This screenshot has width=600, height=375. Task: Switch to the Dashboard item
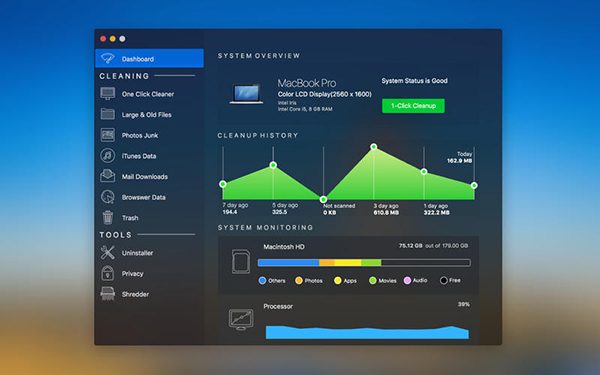click(x=149, y=59)
